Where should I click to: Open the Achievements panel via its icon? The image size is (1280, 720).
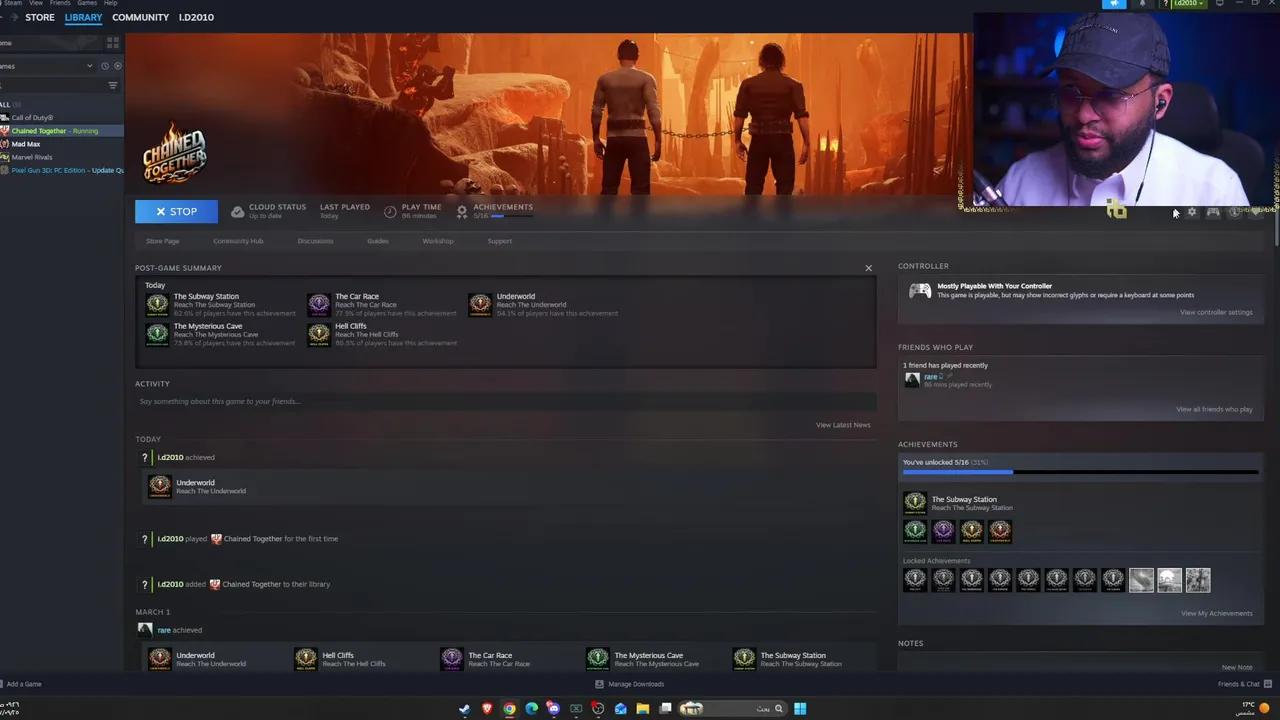pyautogui.click(x=461, y=211)
